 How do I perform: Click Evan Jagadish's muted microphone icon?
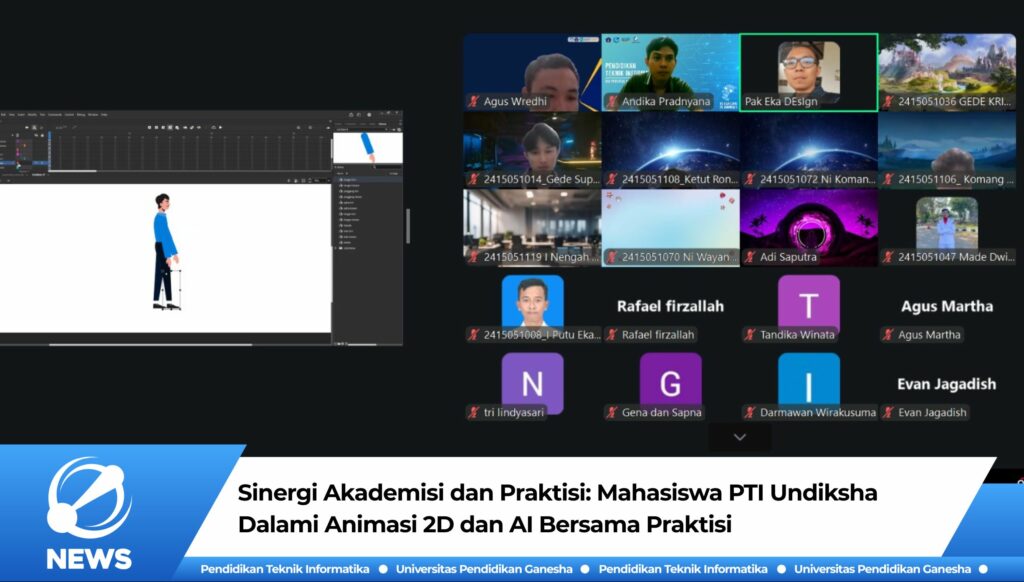[x=887, y=412]
